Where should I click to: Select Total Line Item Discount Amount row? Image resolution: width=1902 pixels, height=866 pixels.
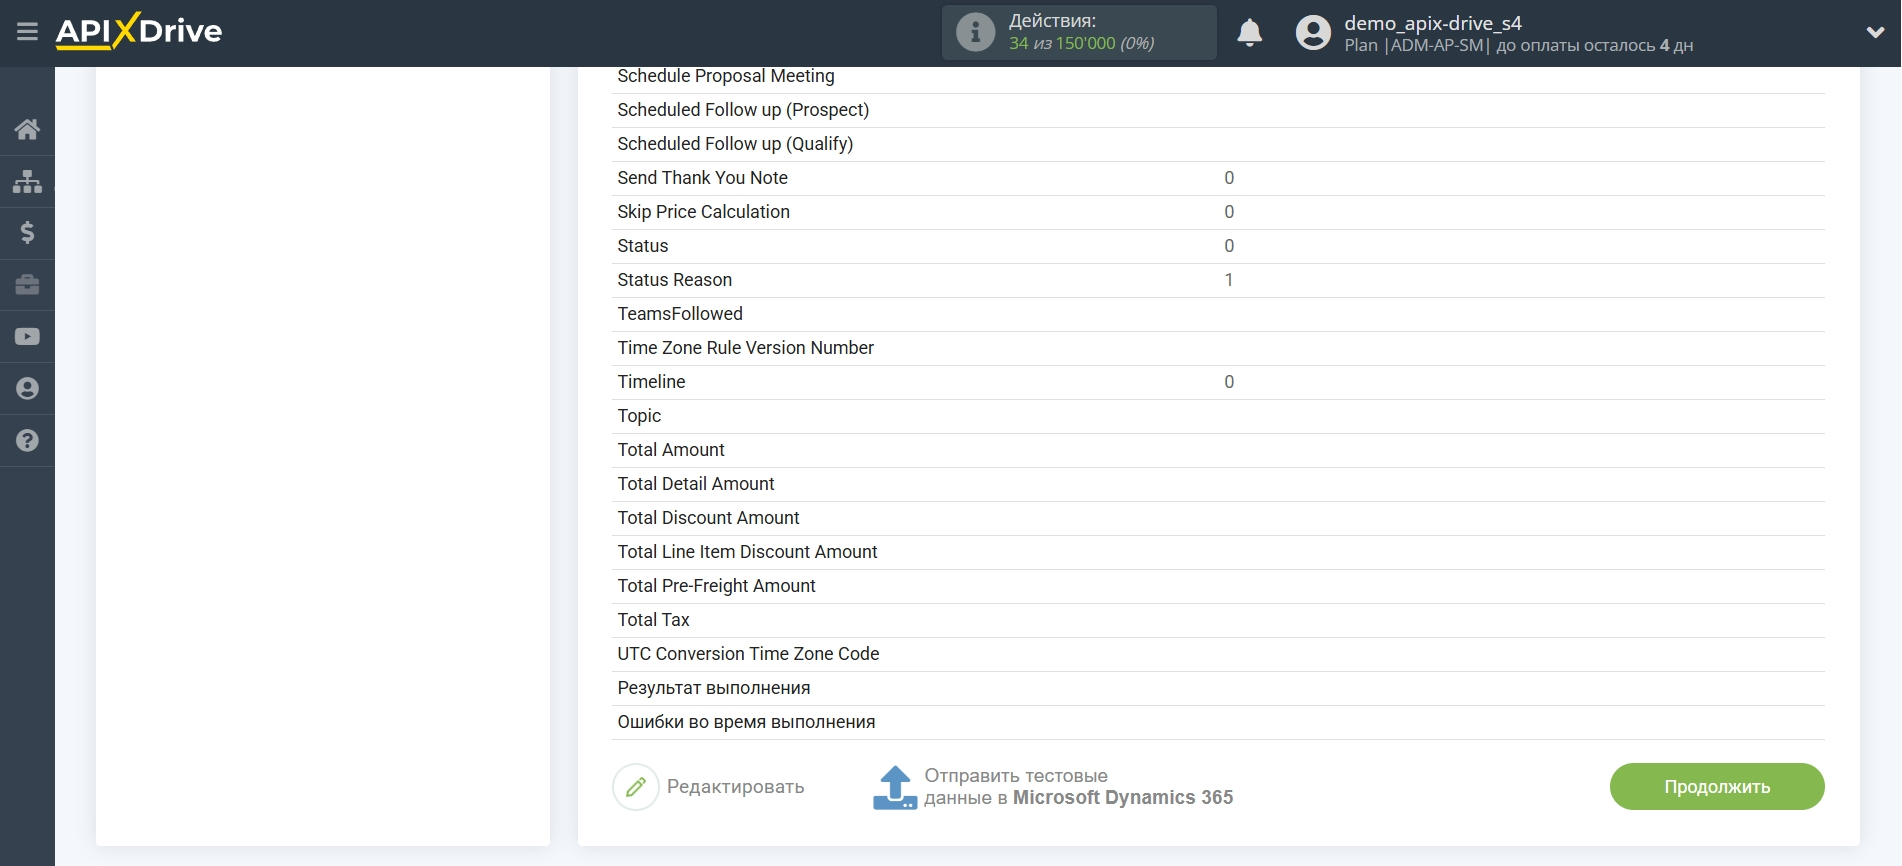pyautogui.click(x=1218, y=553)
